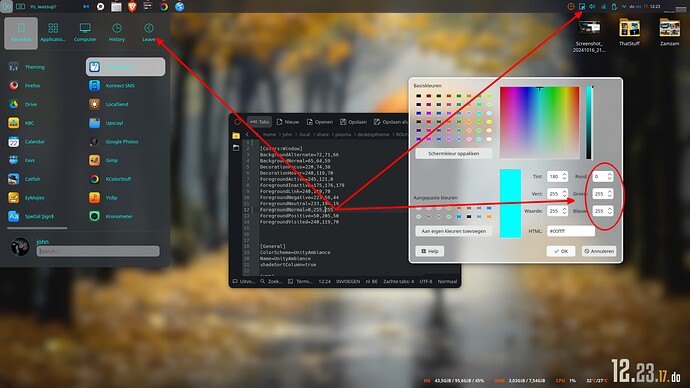Switch to the Applications launcher tab
This screenshot has height=388, width=690.
[x=53, y=33]
